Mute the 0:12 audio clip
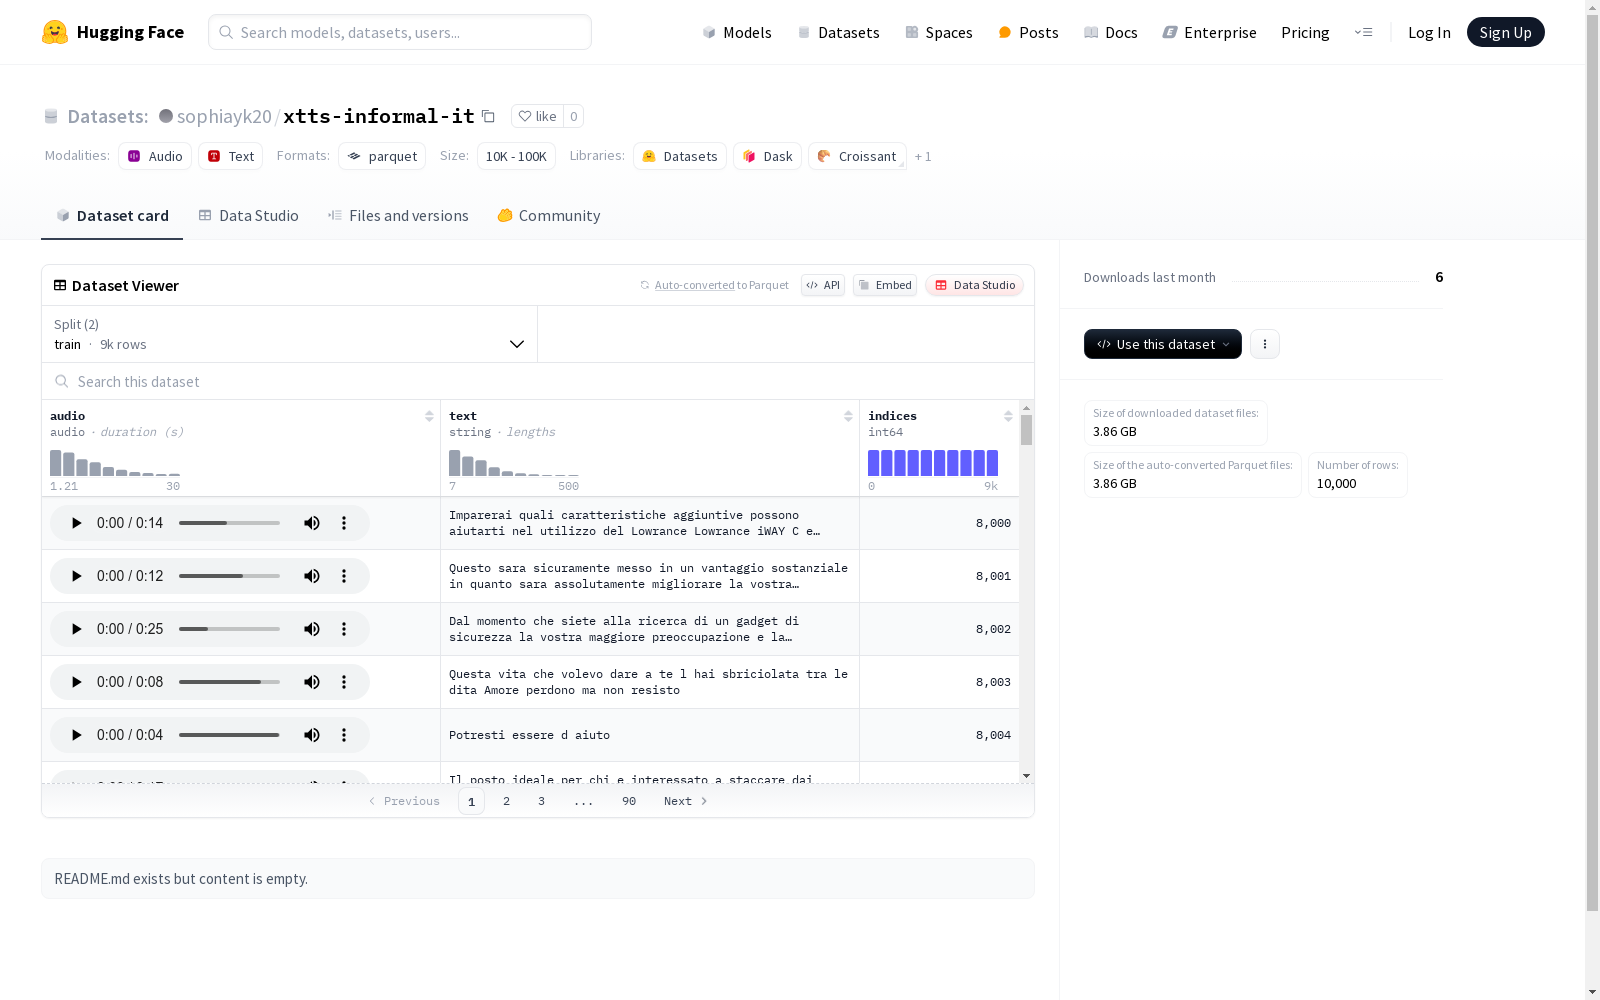Viewport: 1600px width, 1000px height. (x=312, y=576)
